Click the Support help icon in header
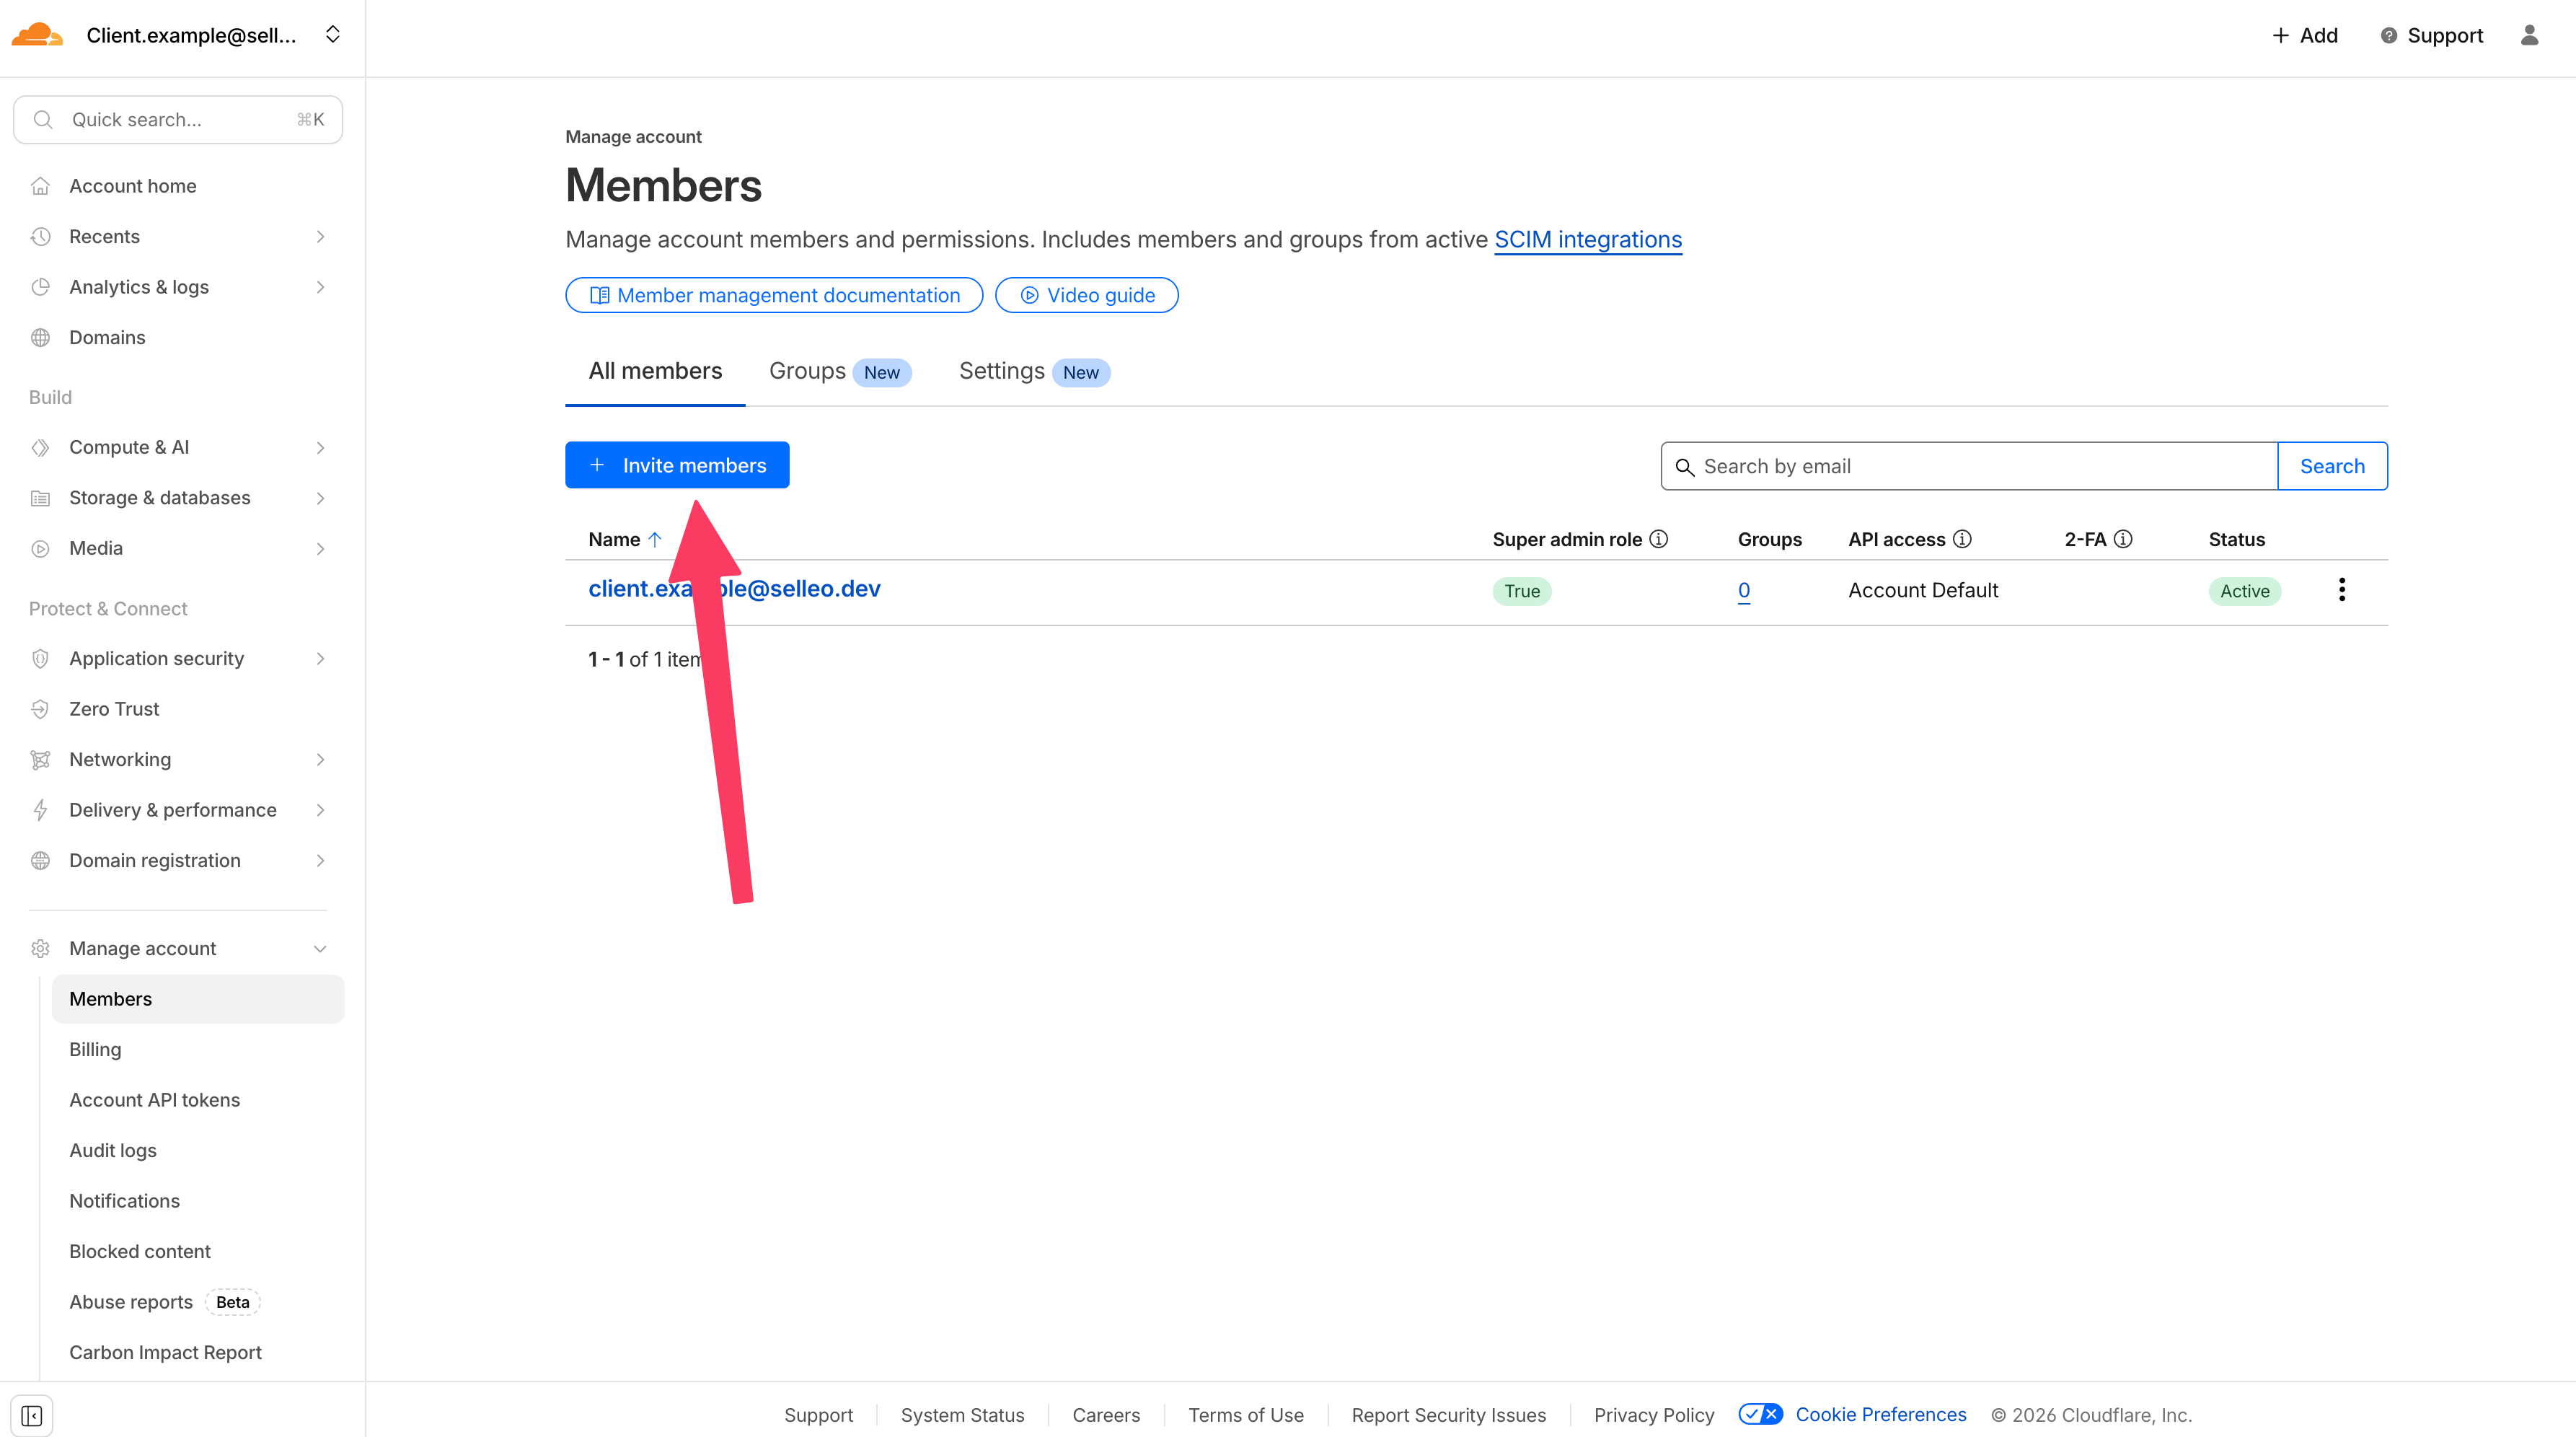The width and height of the screenshot is (2576, 1437). point(2388,36)
